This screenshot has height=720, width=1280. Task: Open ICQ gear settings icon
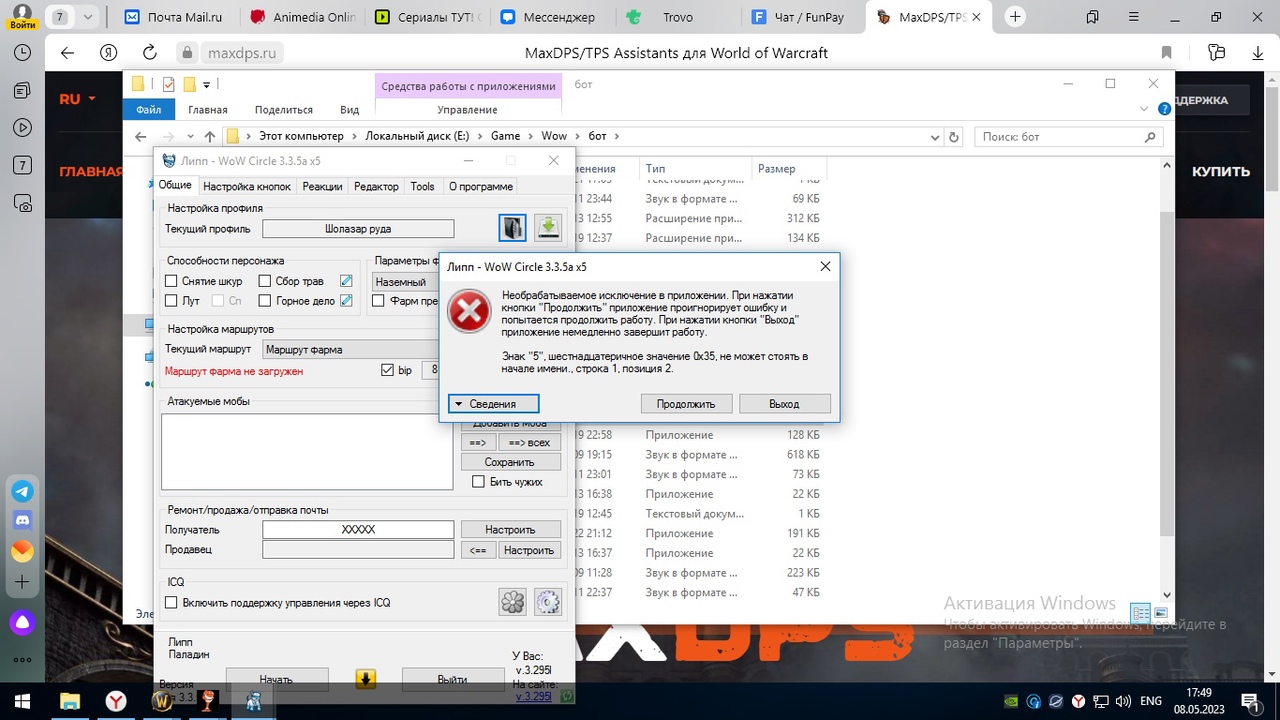548,601
